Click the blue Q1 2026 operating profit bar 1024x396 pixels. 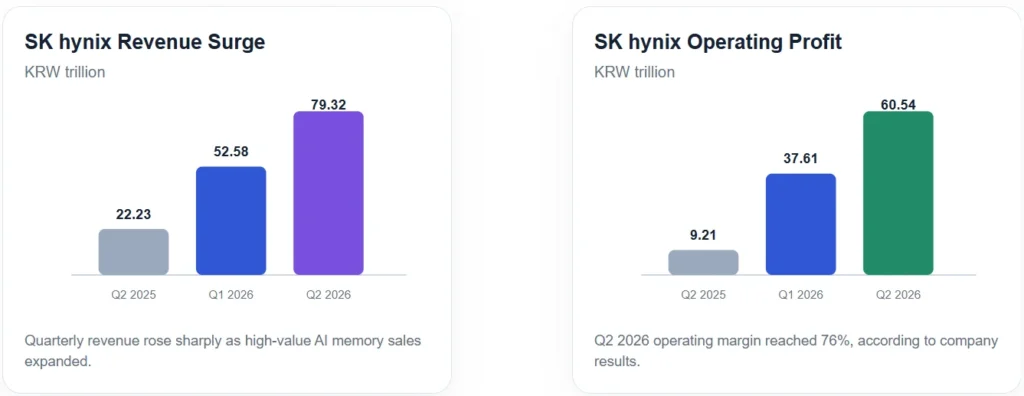click(x=801, y=224)
